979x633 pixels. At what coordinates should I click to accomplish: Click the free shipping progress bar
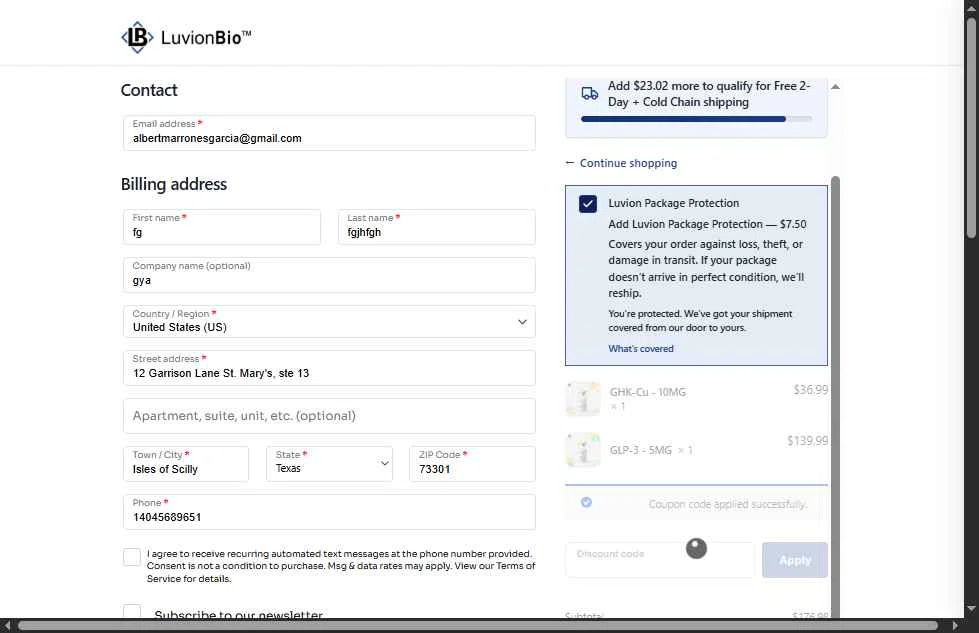click(696, 119)
